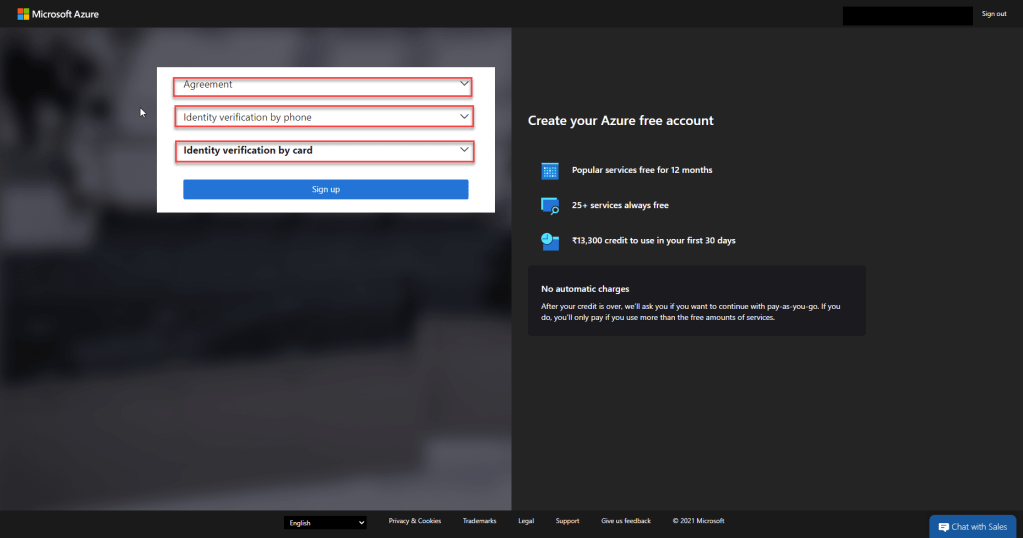The image size is (1023, 538).
Task: Click the Create your Azure free account heading
Action: coord(620,121)
